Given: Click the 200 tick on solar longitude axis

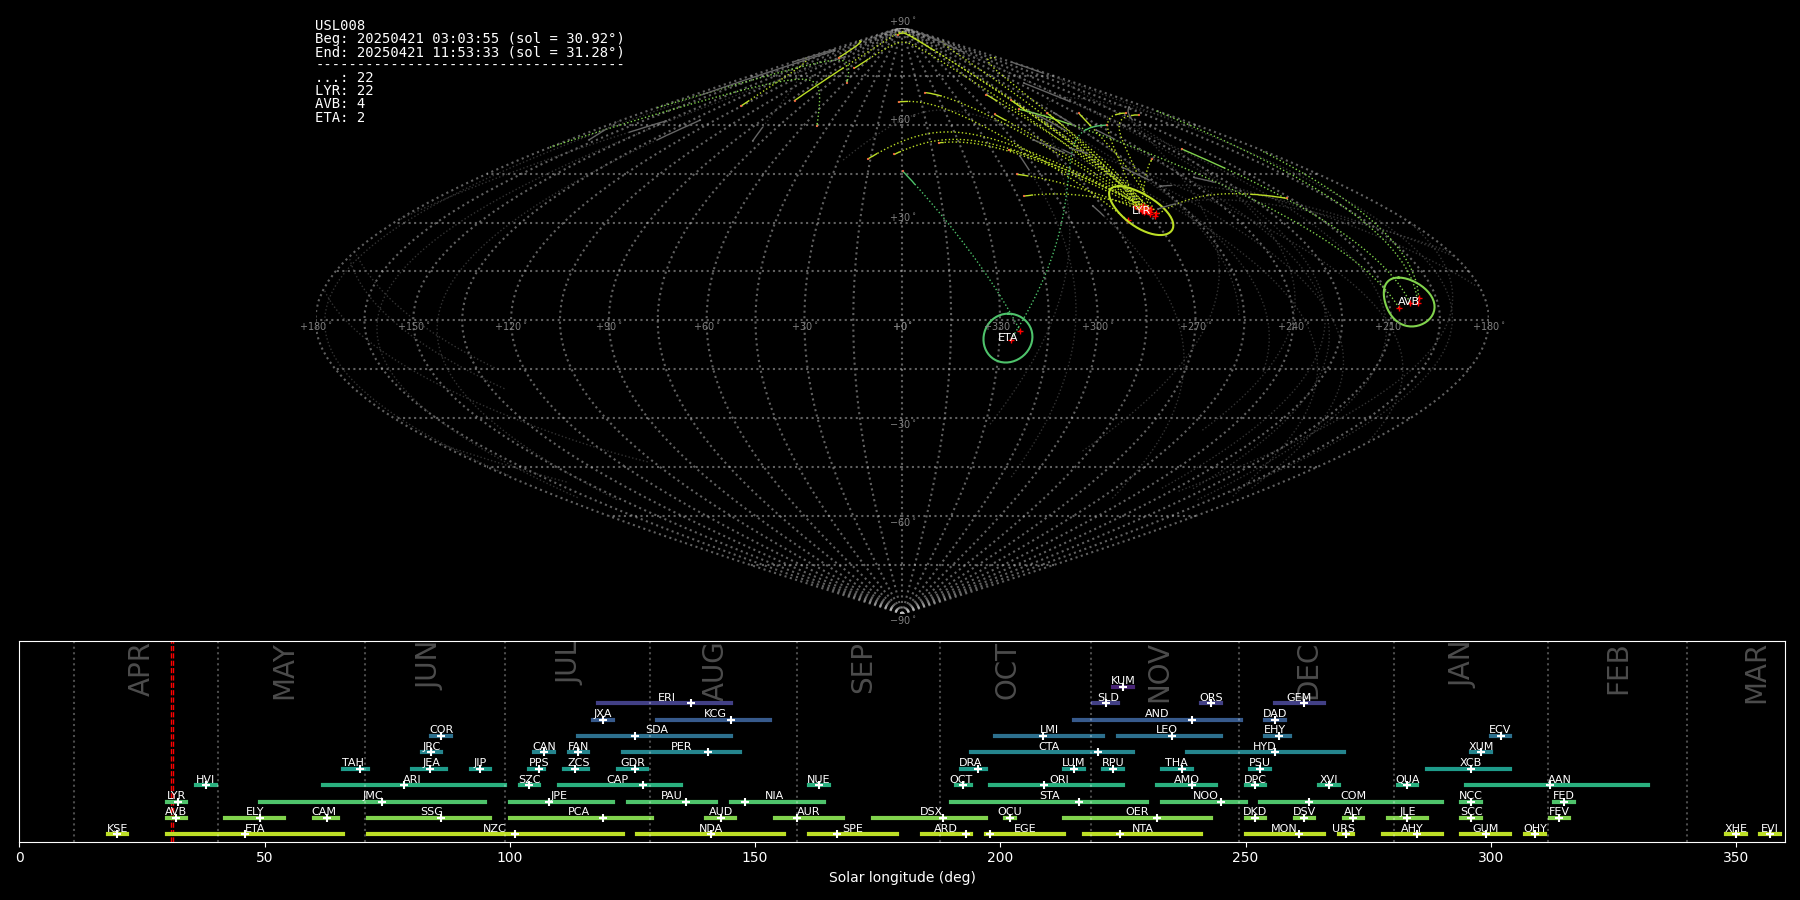Looking at the screenshot, I should point(1000,858).
